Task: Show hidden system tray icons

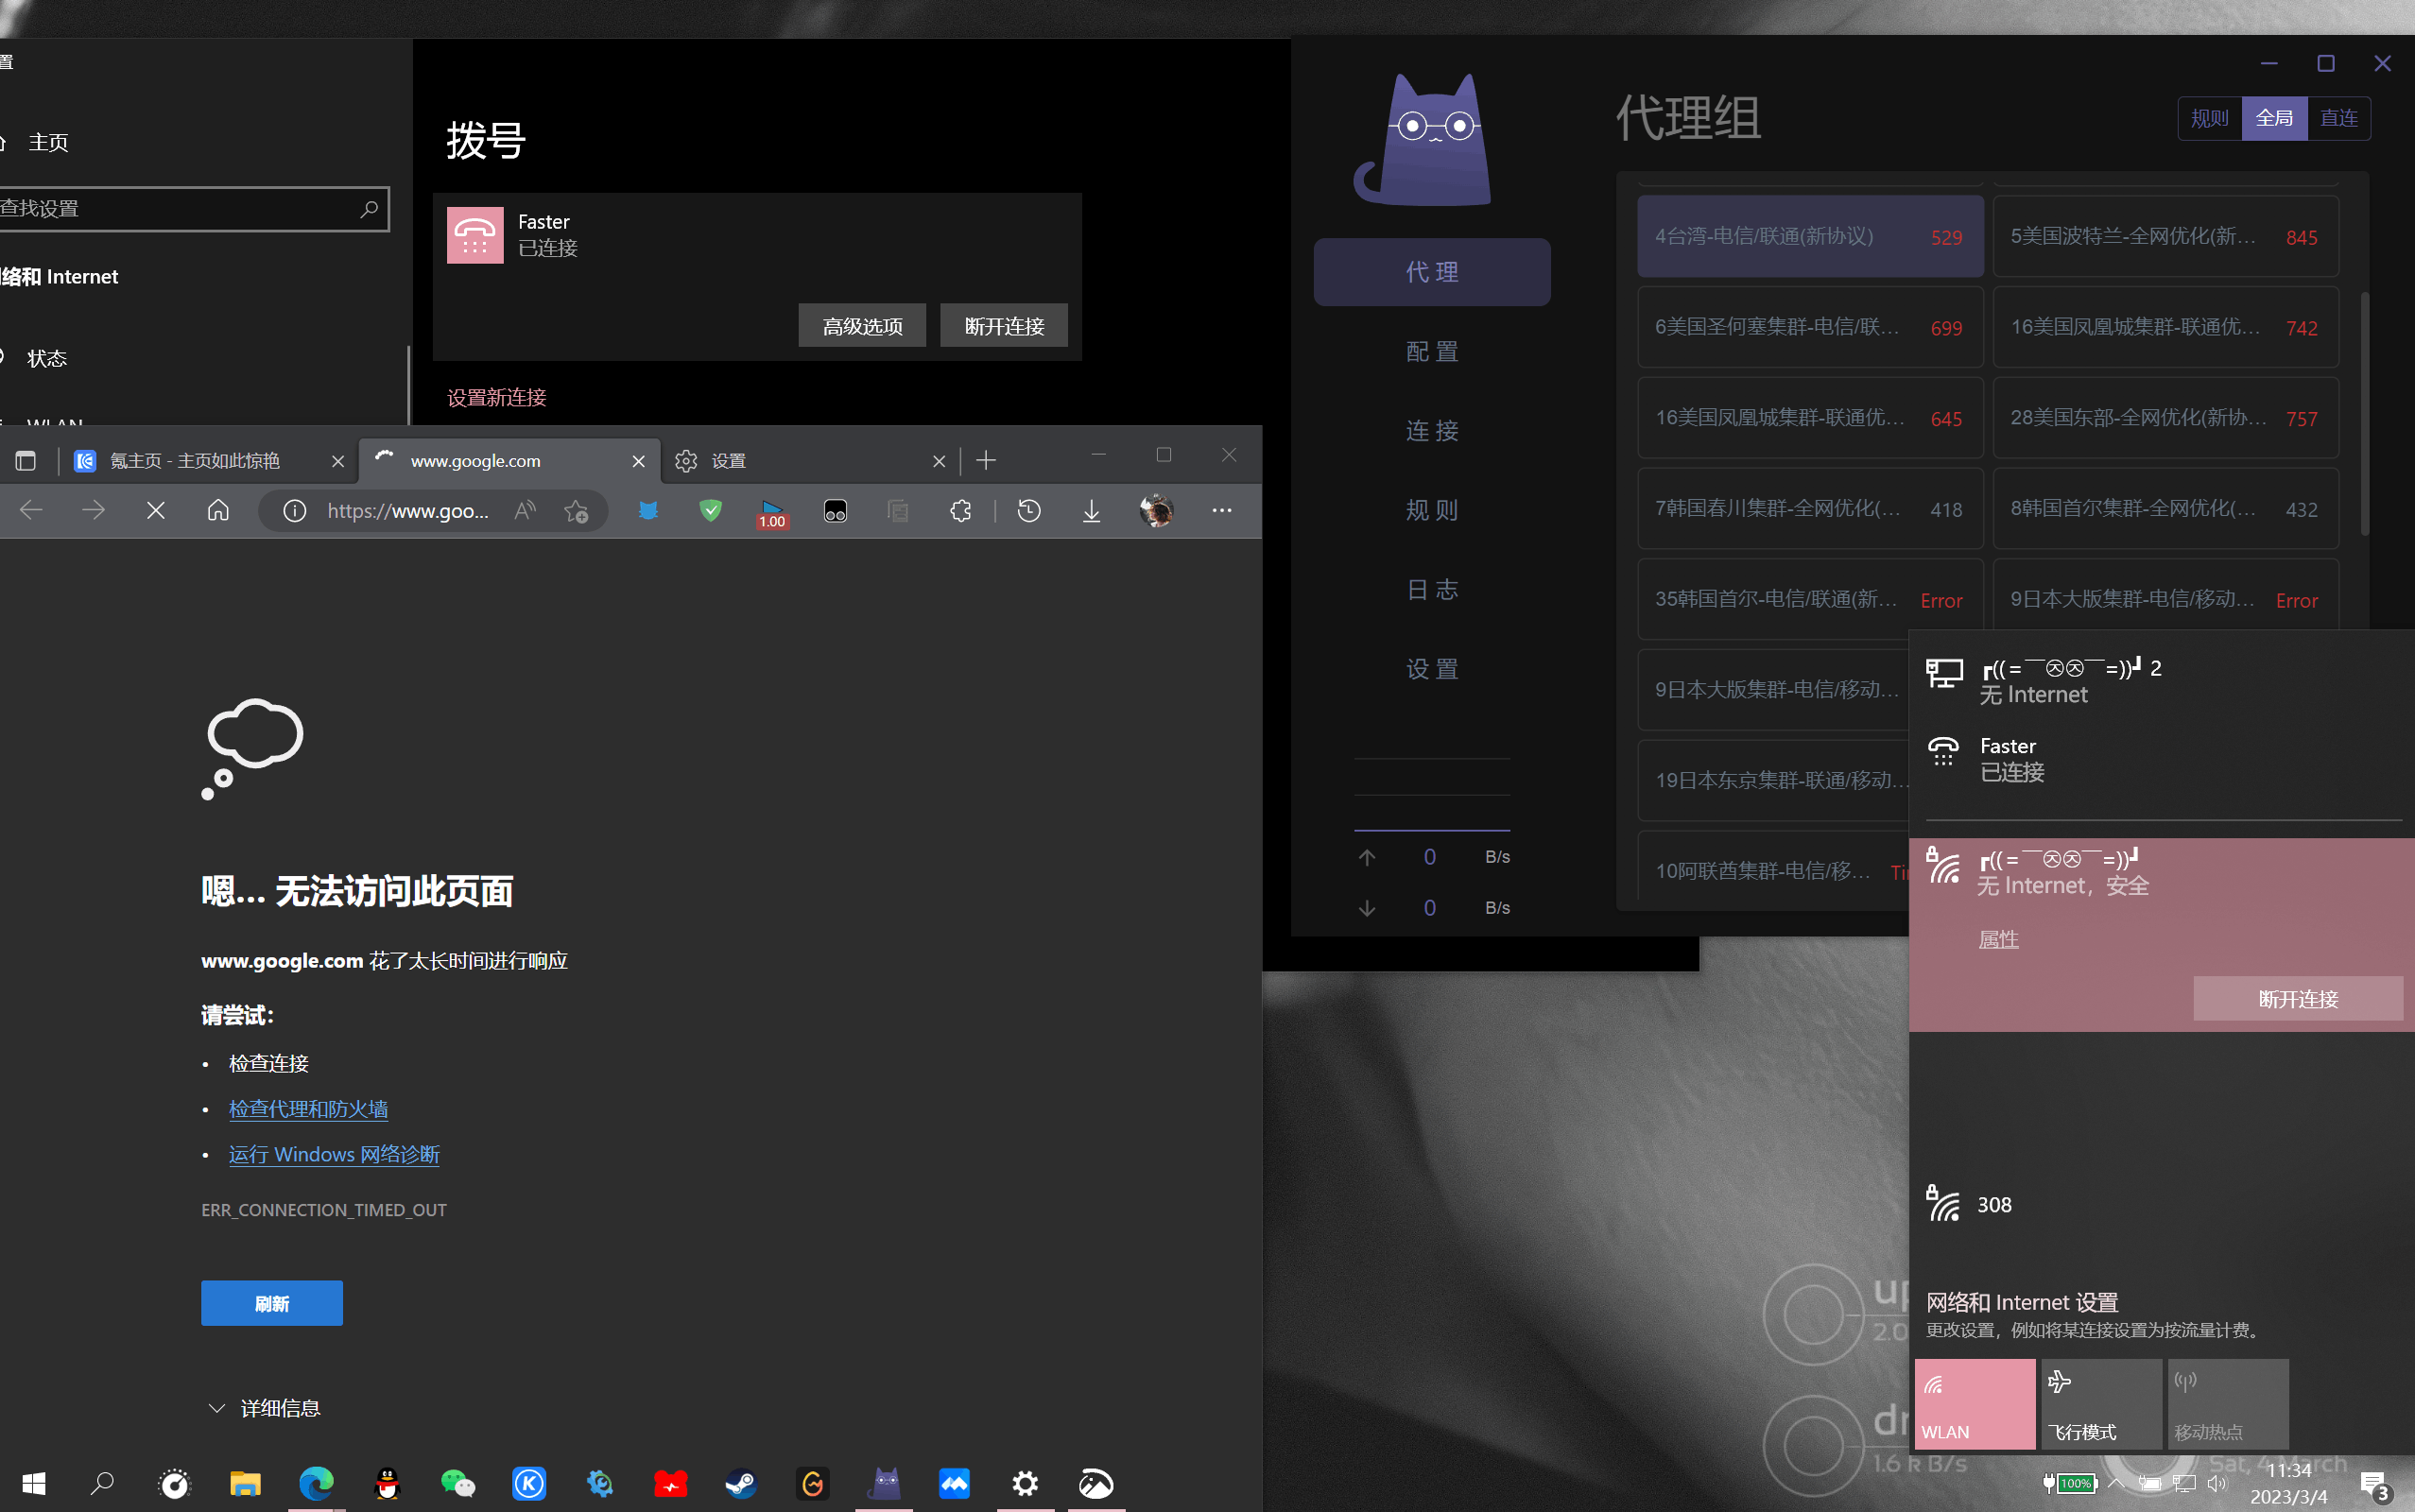Action: 2116,1483
